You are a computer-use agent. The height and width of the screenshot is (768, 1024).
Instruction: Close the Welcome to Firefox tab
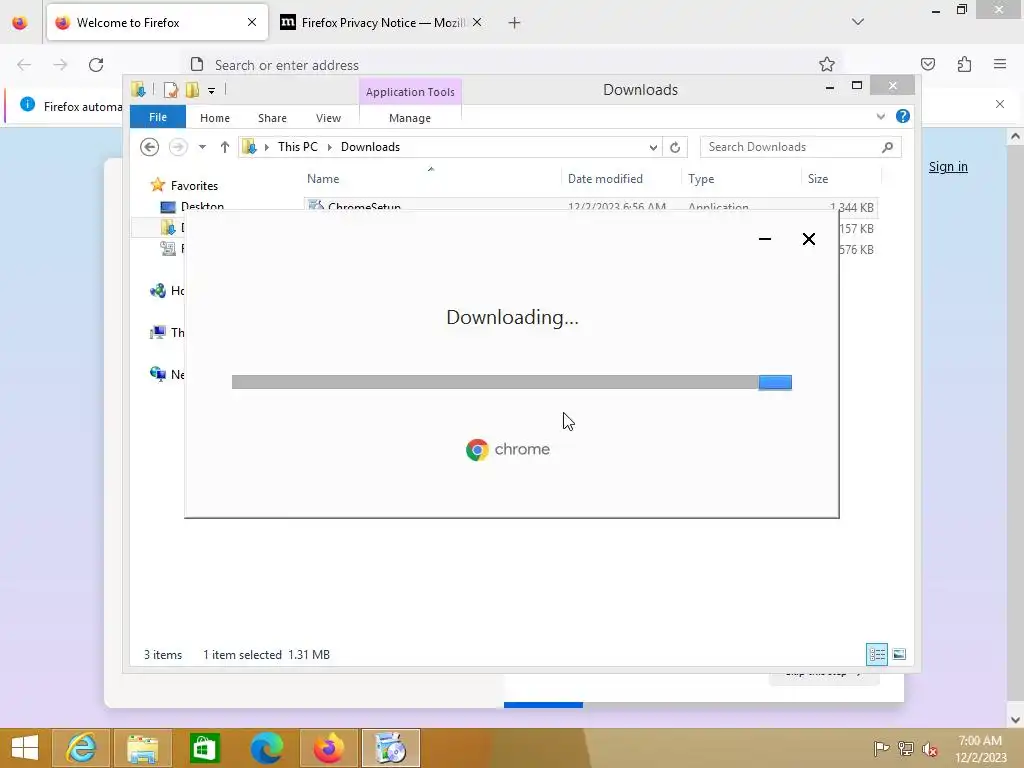pyautogui.click(x=251, y=23)
